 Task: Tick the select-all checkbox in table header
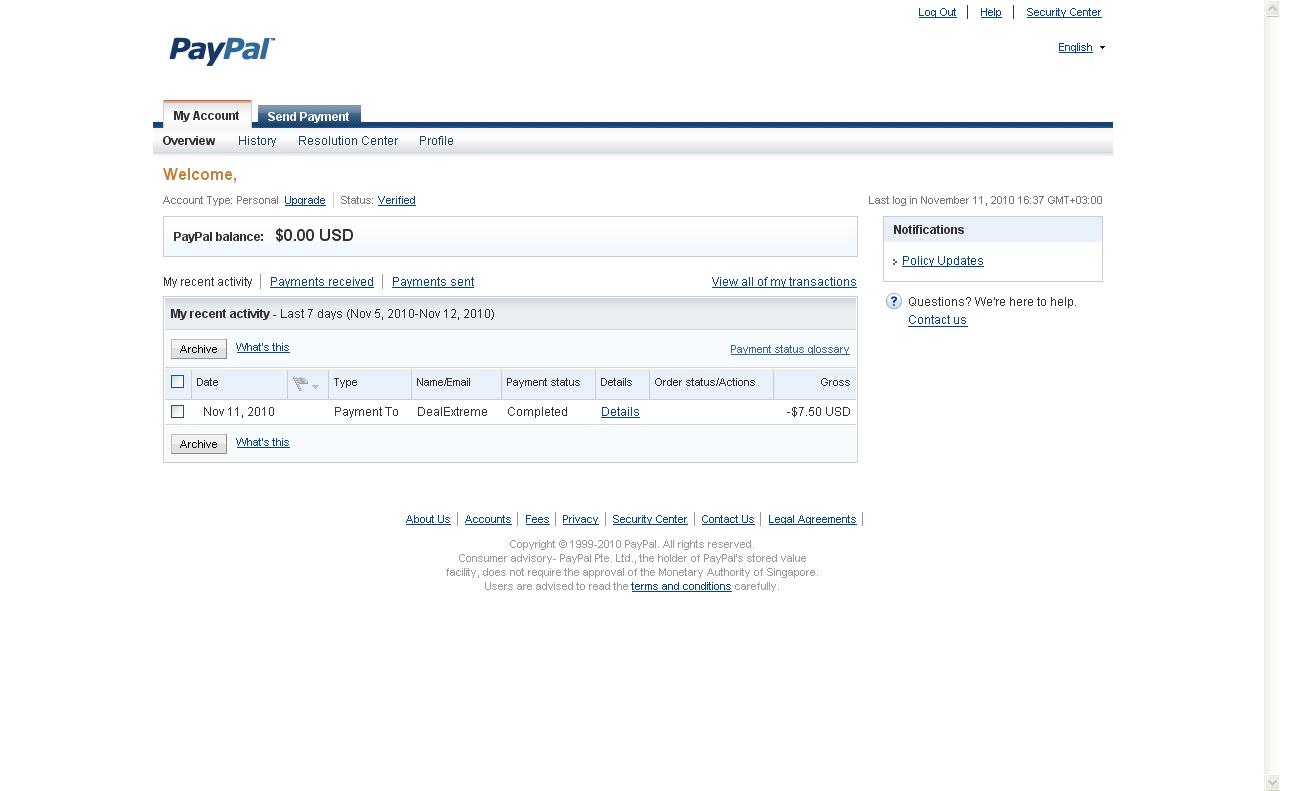[x=178, y=382]
